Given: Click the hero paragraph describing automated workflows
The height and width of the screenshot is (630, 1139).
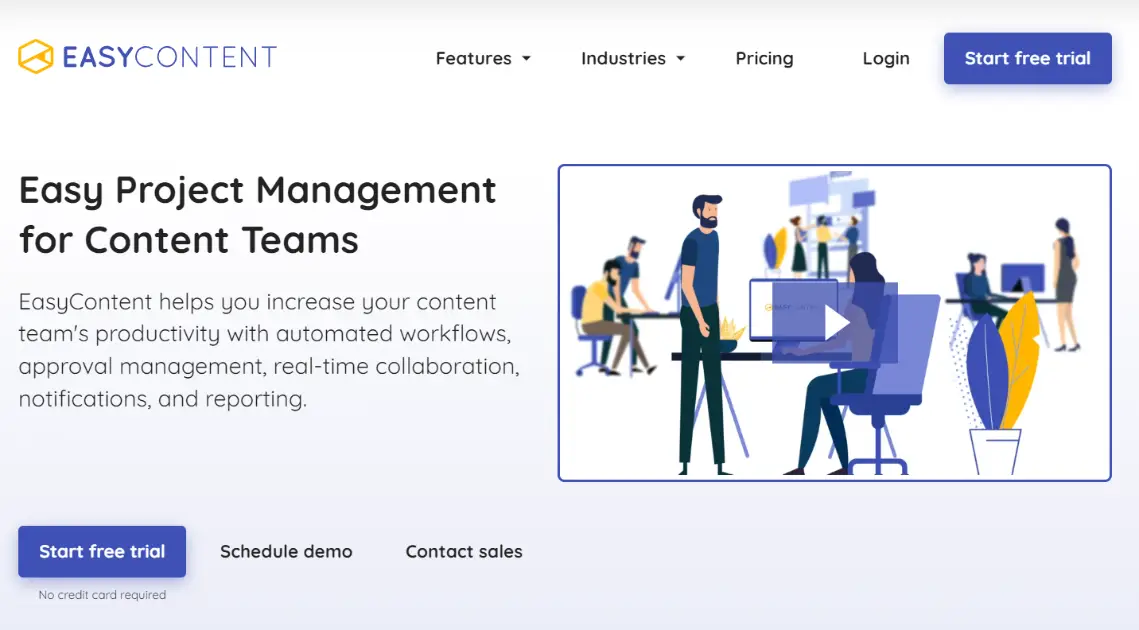Looking at the screenshot, I should 270,350.
